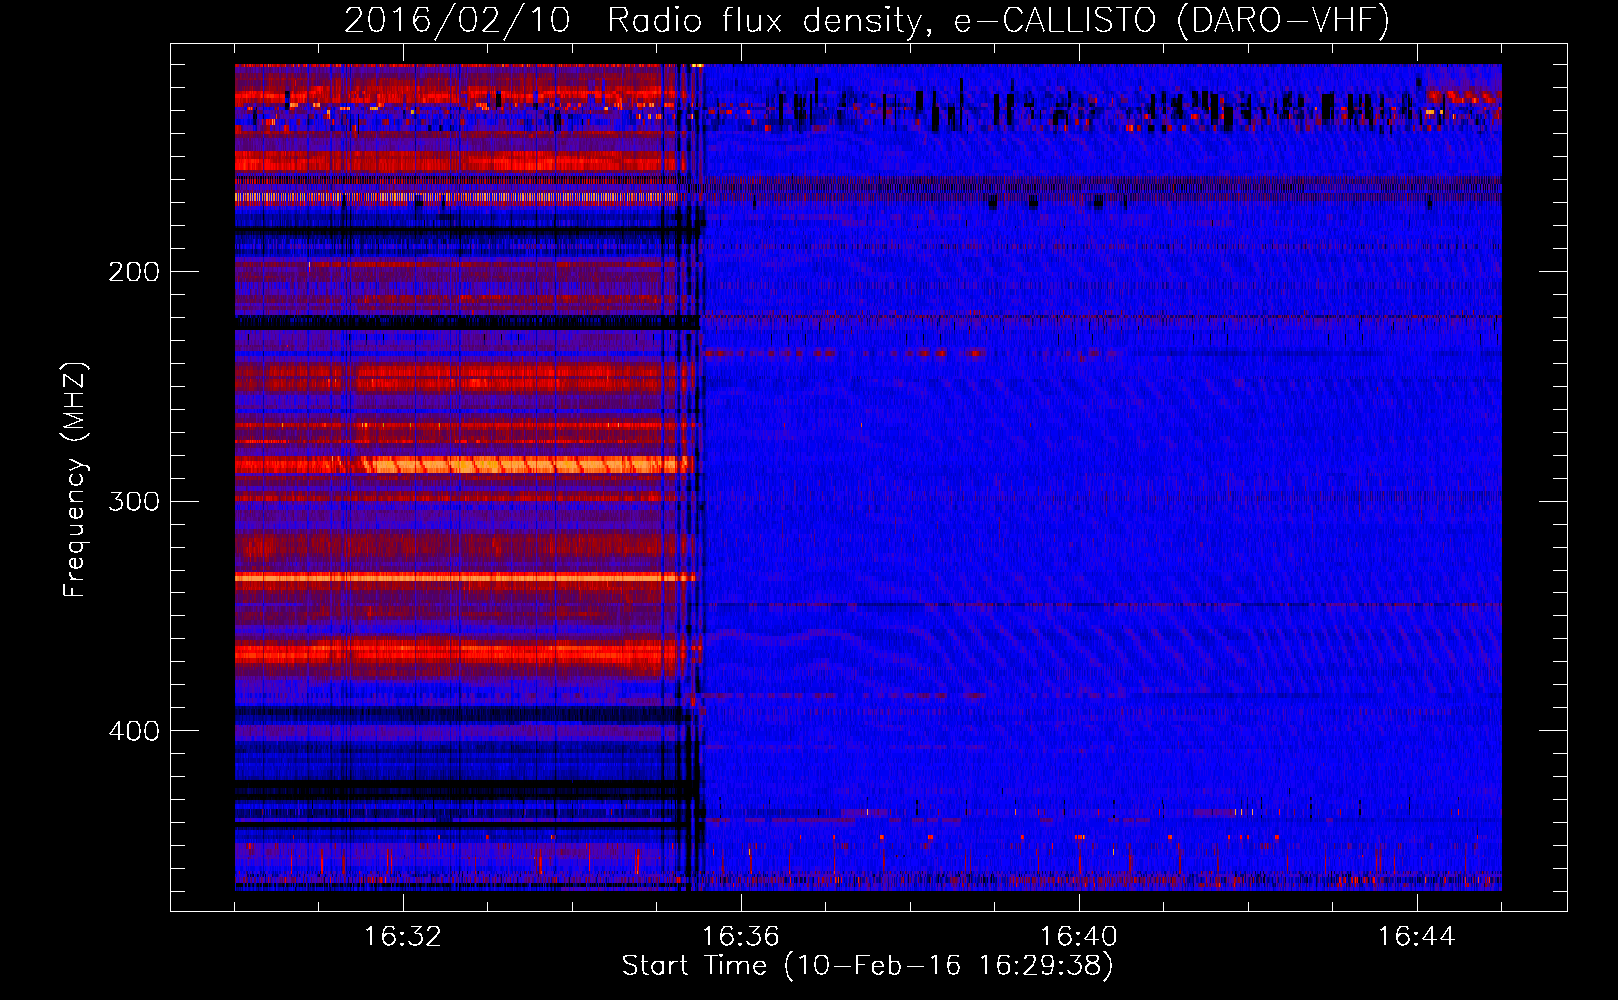Click the 16:36 time tick label
The width and height of the screenshot is (1618, 1000).
coord(740,936)
